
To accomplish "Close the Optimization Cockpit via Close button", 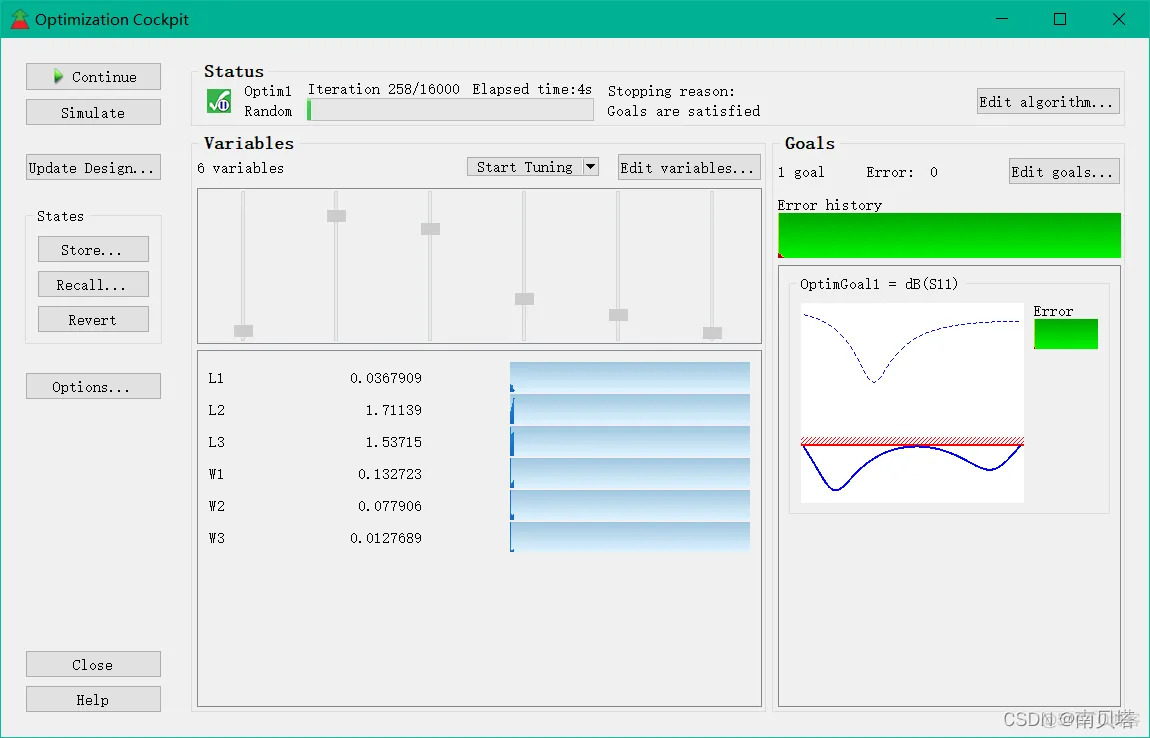I will click(93, 664).
